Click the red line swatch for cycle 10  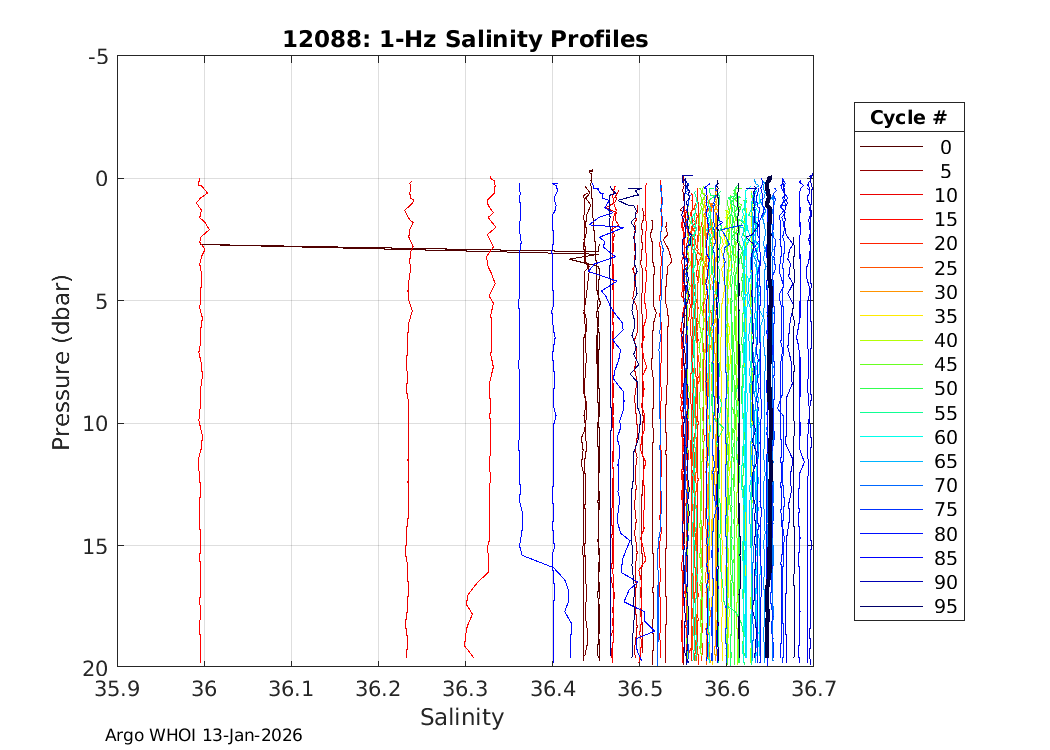click(x=890, y=195)
